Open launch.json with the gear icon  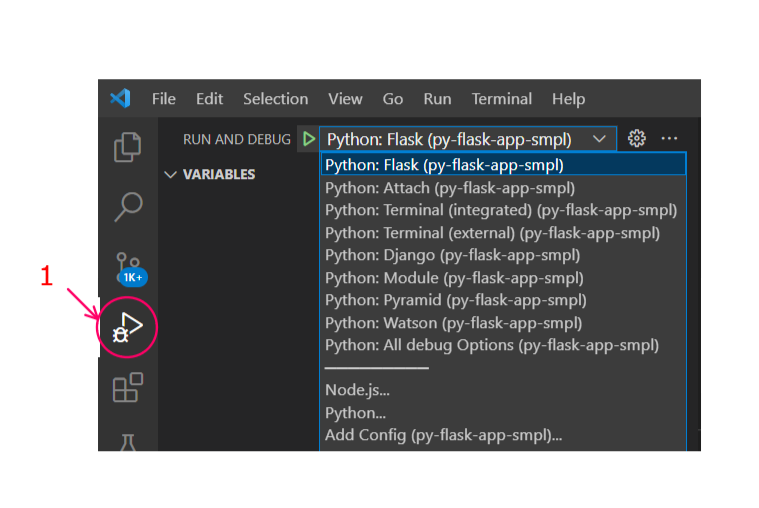coord(637,139)
